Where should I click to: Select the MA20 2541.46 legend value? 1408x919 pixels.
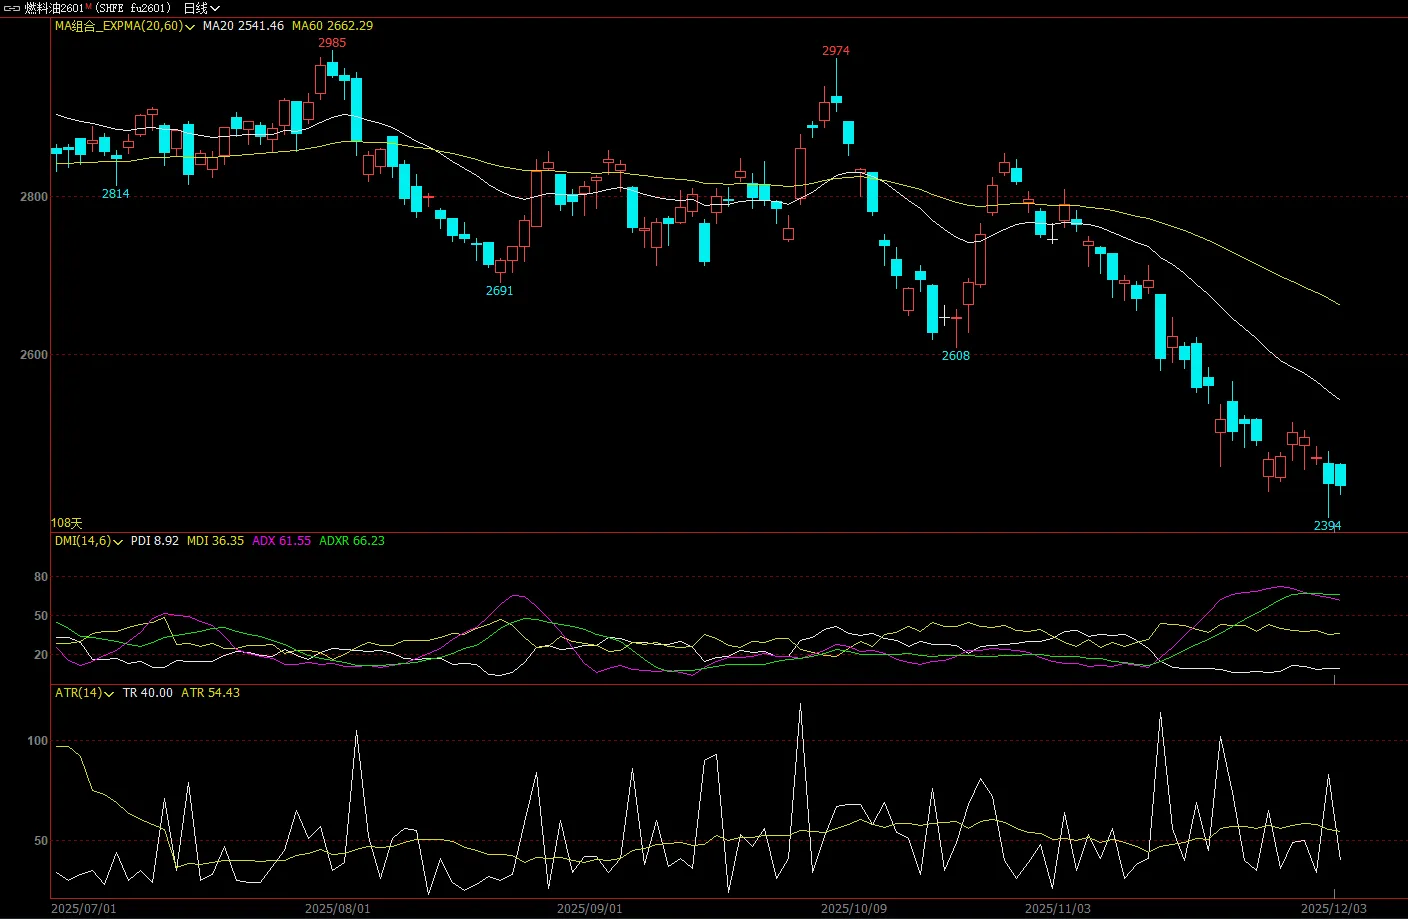pyautogui.click(x=243, y=26)
